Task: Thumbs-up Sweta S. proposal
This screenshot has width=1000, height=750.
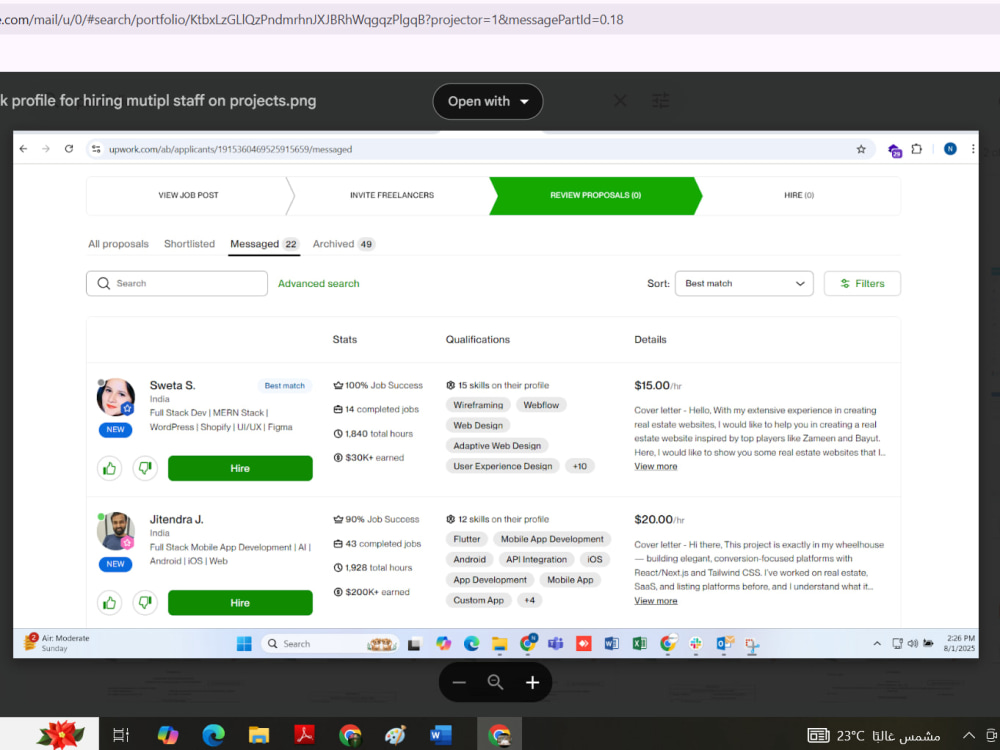Action: [110, 468]
